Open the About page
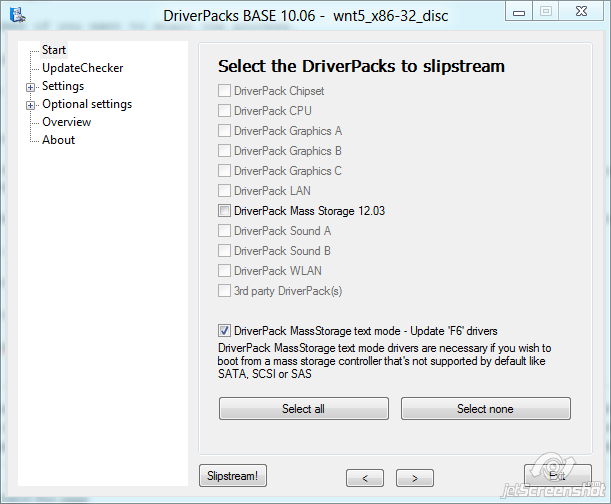This screenshot has height=504, width=611. (x=58, y=140)
